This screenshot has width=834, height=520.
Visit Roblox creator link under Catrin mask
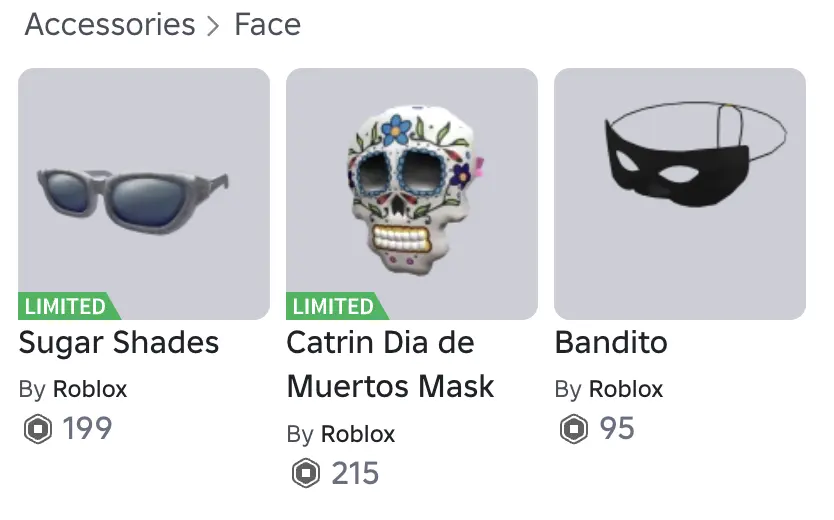coord(358,434)
